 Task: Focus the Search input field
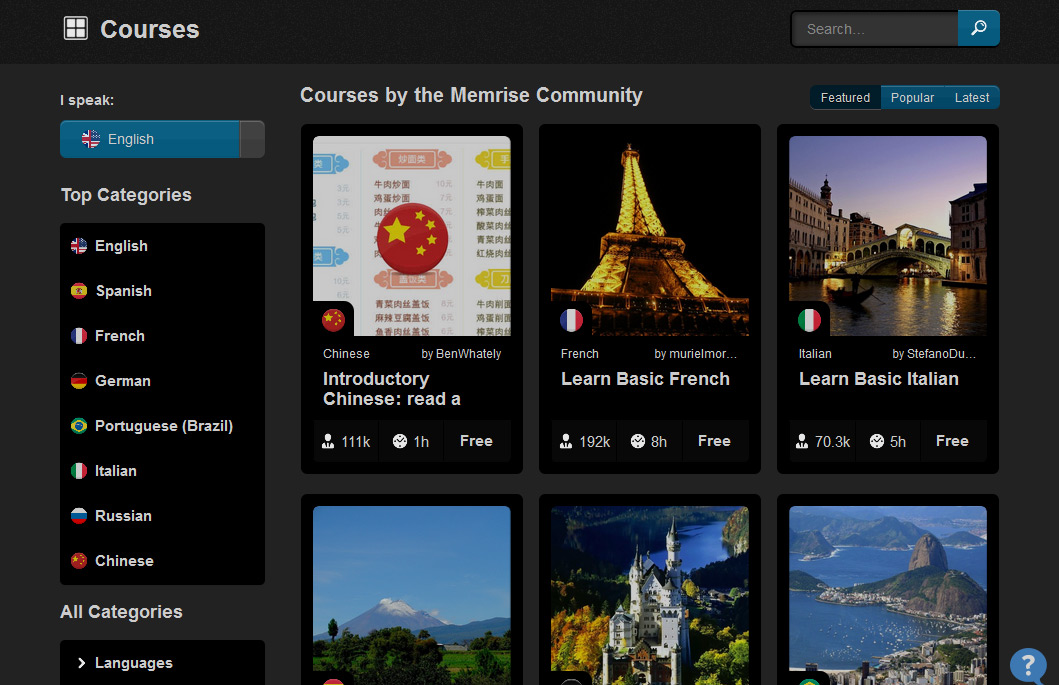[875, 29]
